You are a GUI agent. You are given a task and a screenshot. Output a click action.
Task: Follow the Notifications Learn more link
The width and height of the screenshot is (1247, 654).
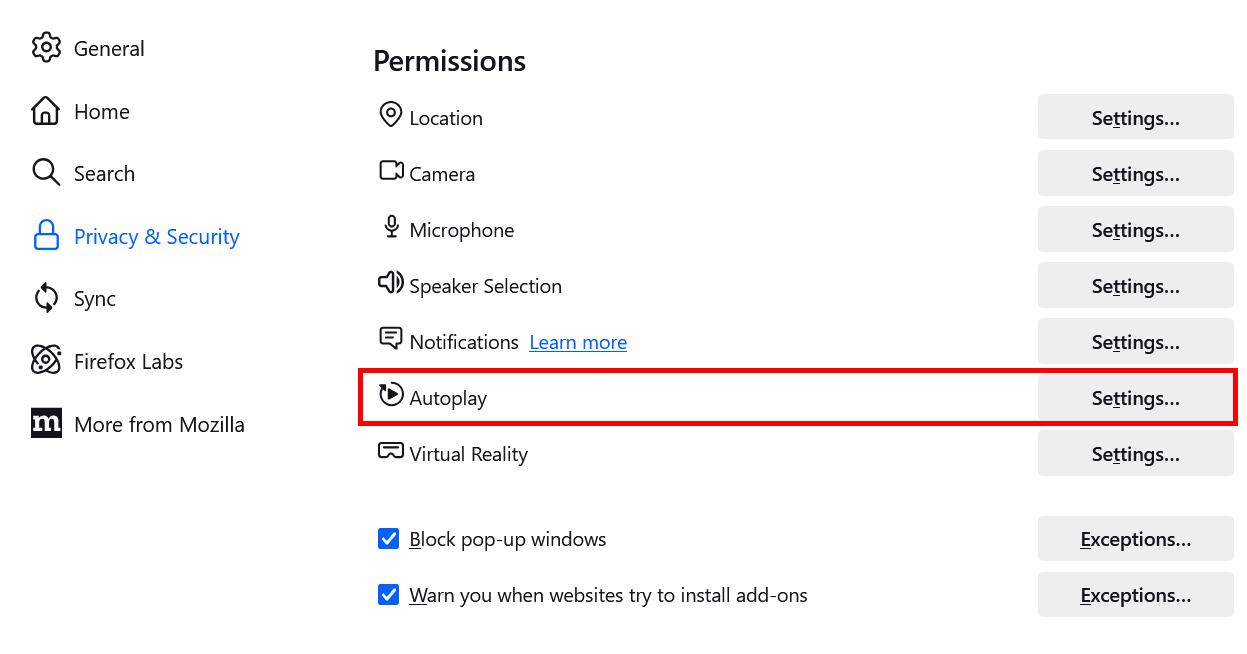(578, 342)
